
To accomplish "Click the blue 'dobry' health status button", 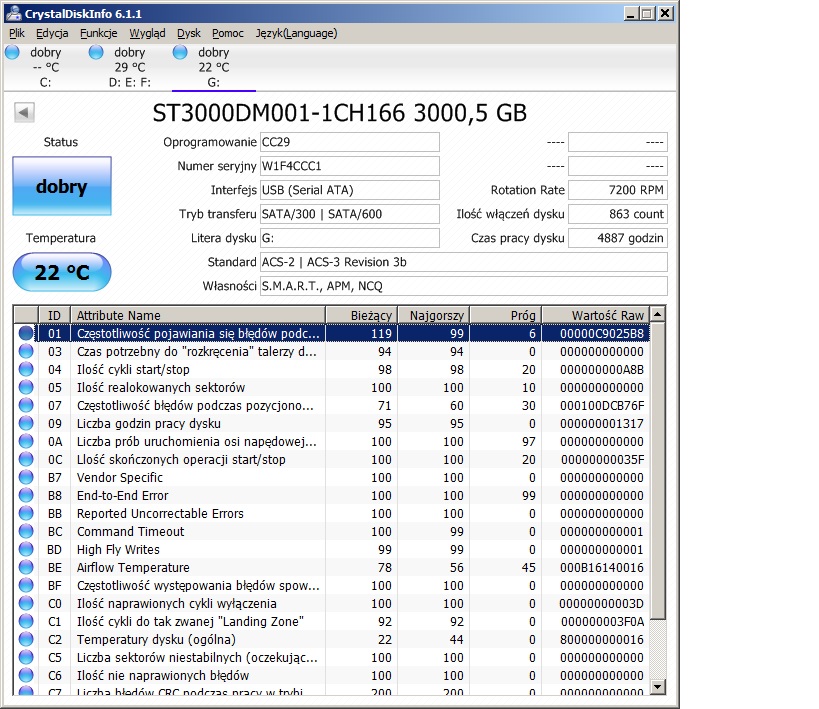I will coord(62,186).
